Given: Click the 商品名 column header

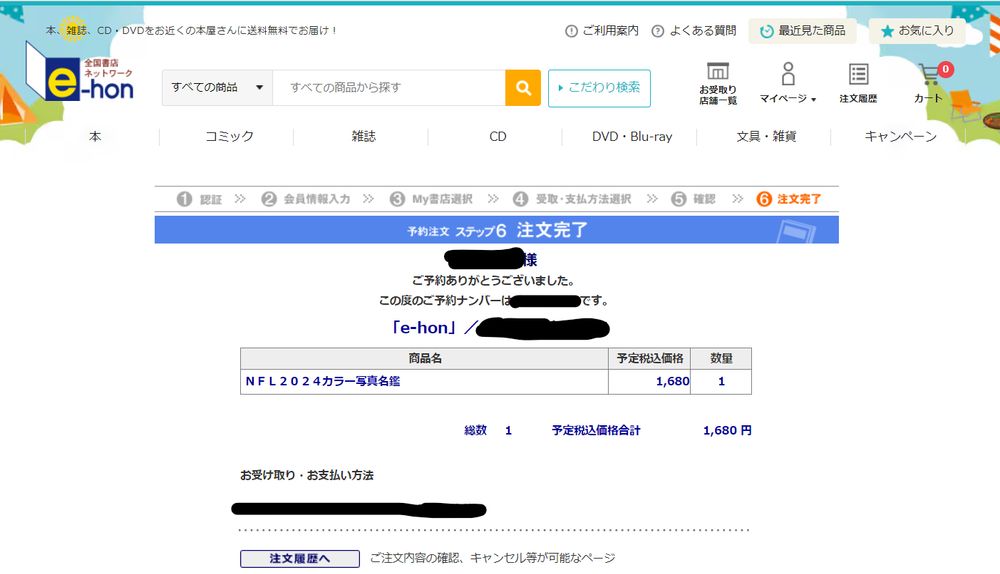Looking at the screenshot, I should click(x=424, y=358).
